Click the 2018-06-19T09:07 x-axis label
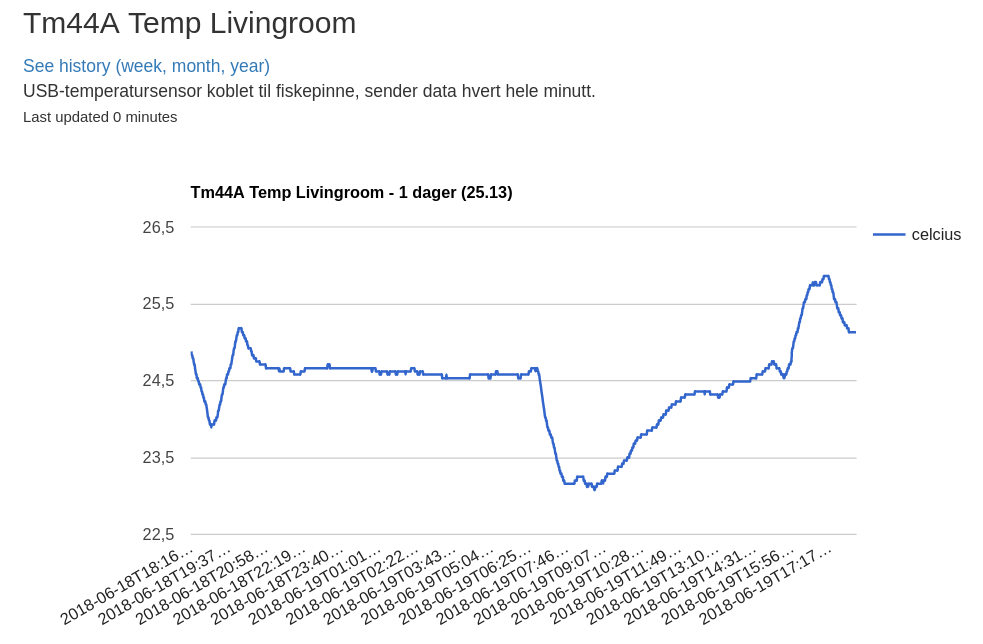This screenshot has width=983, height=644. [x=541, y=585]
